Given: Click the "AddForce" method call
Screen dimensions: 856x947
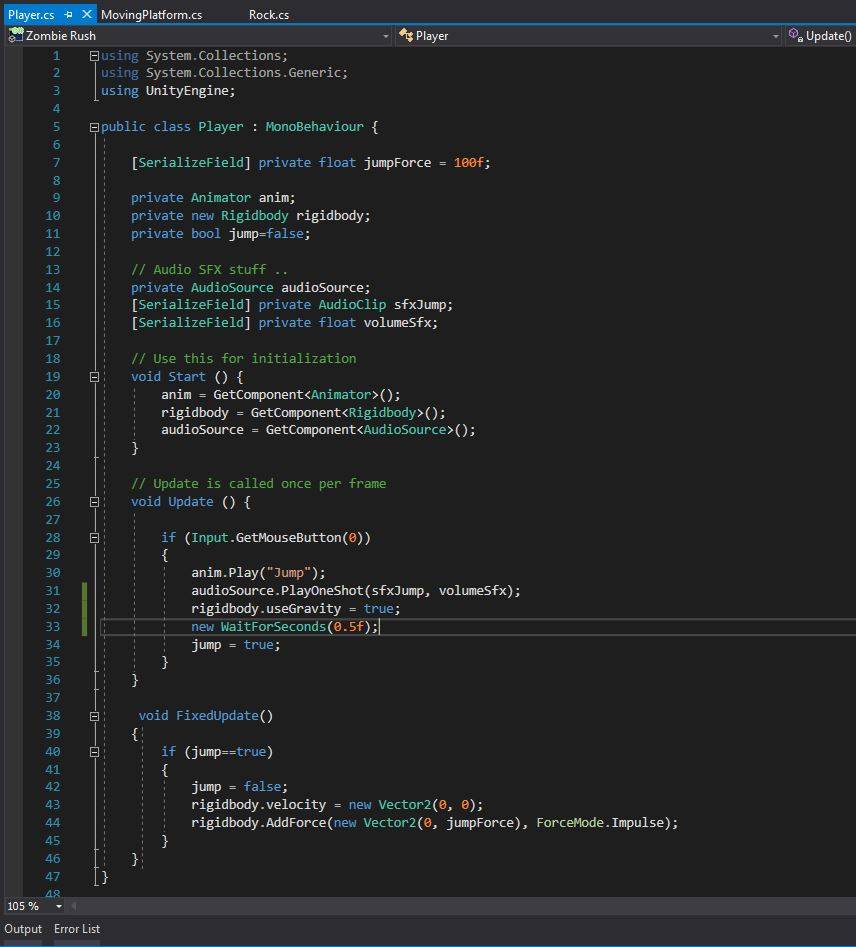Looking at the screenshot, I should point(296,823).
